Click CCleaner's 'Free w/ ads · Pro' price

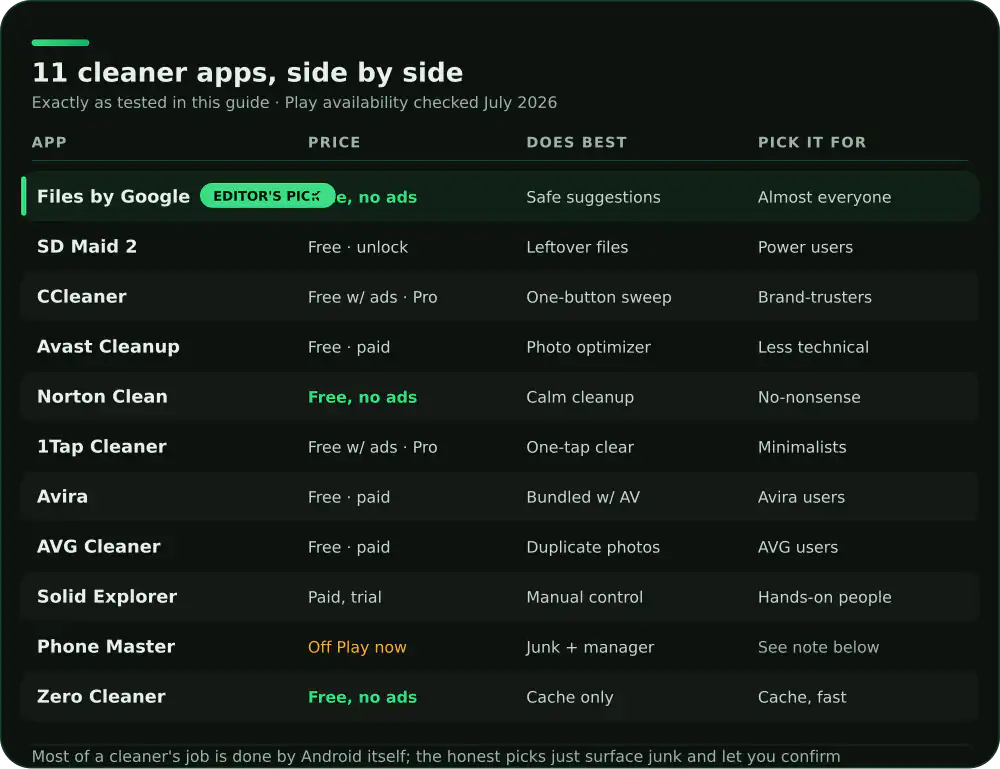tap(372, 297)
